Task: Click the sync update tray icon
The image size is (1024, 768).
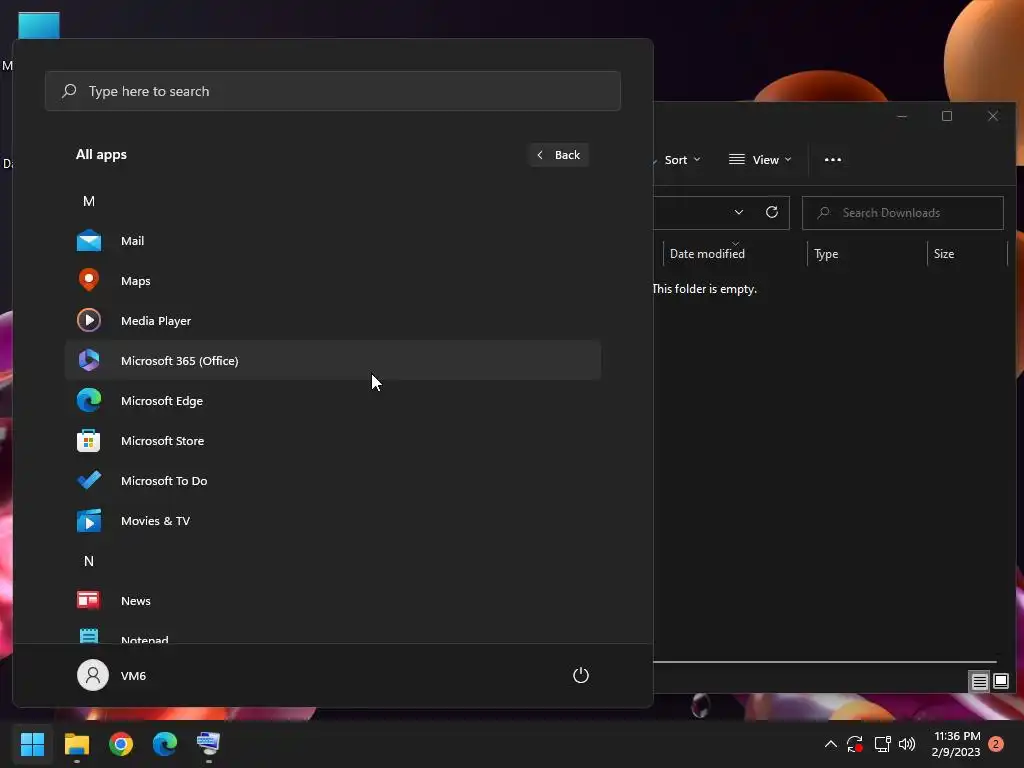Action: click(855, 744)
